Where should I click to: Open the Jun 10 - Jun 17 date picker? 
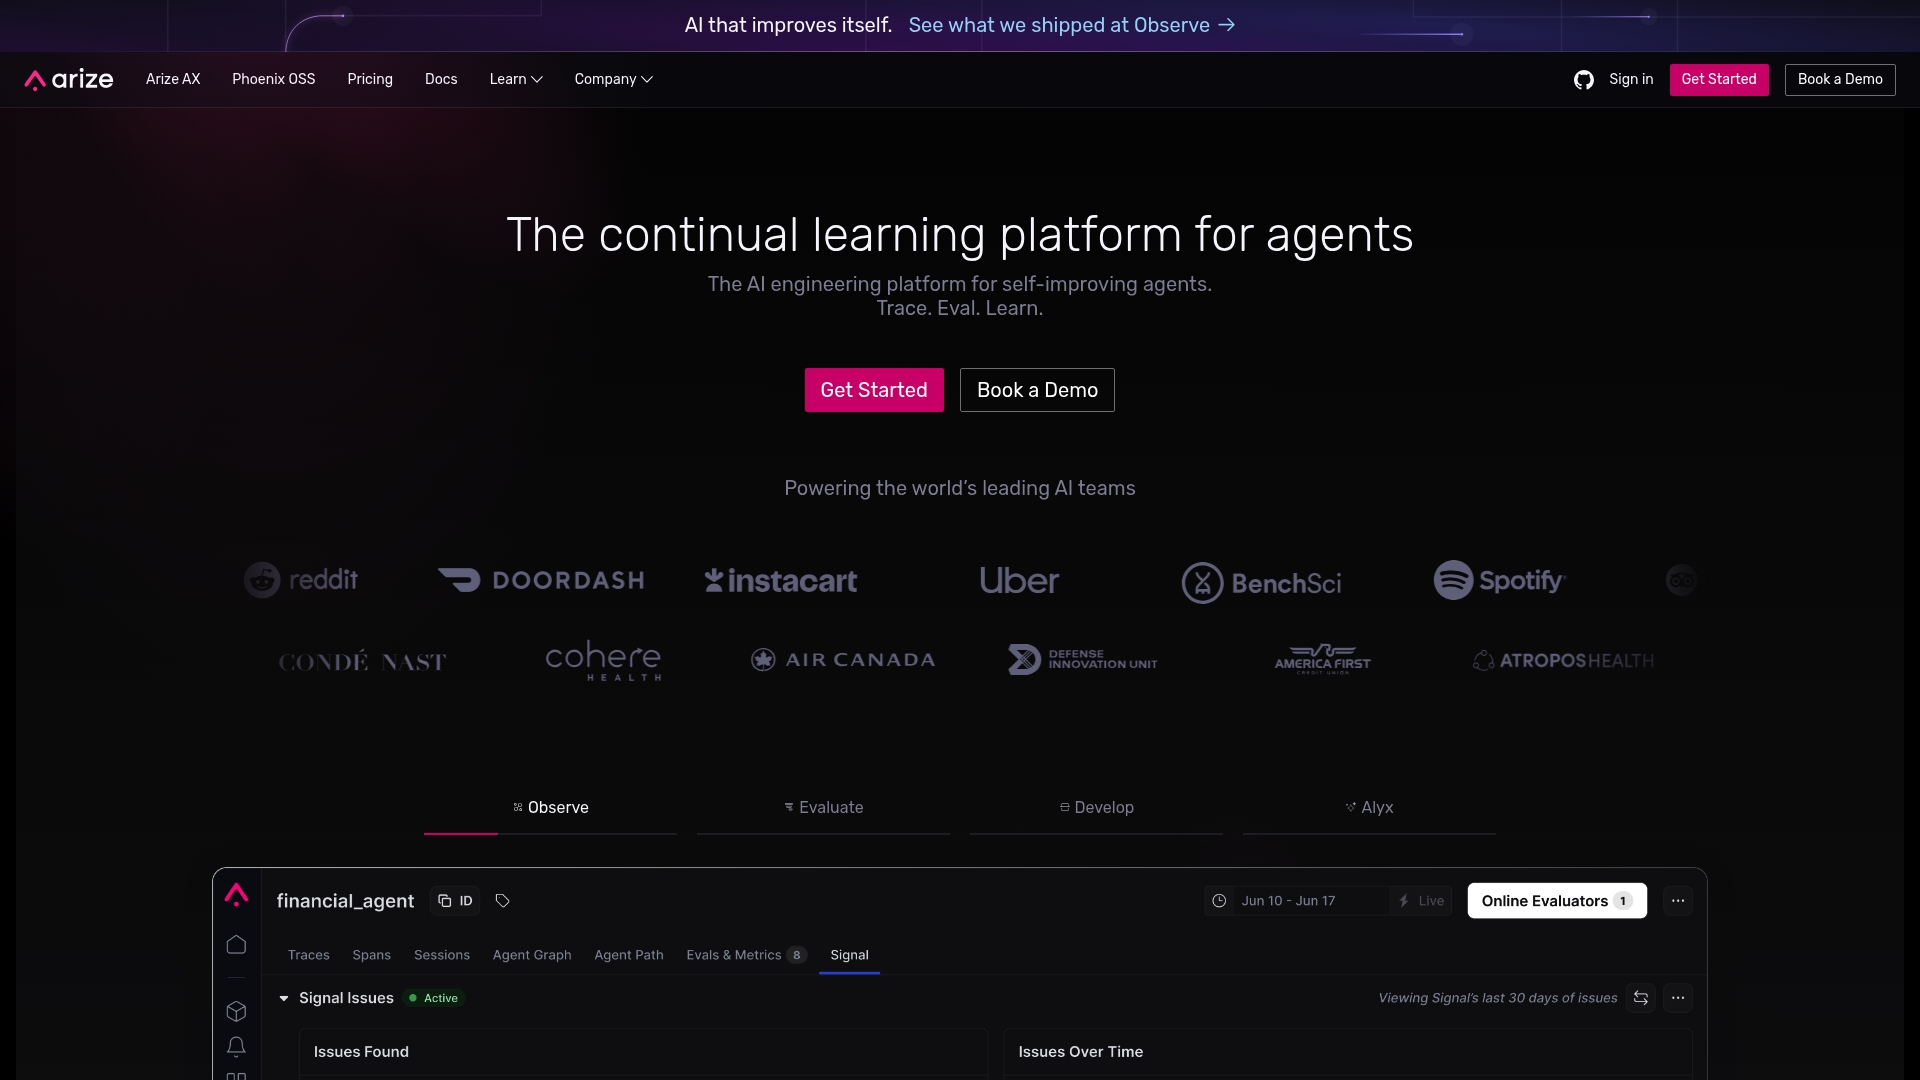coord(1288,901)
